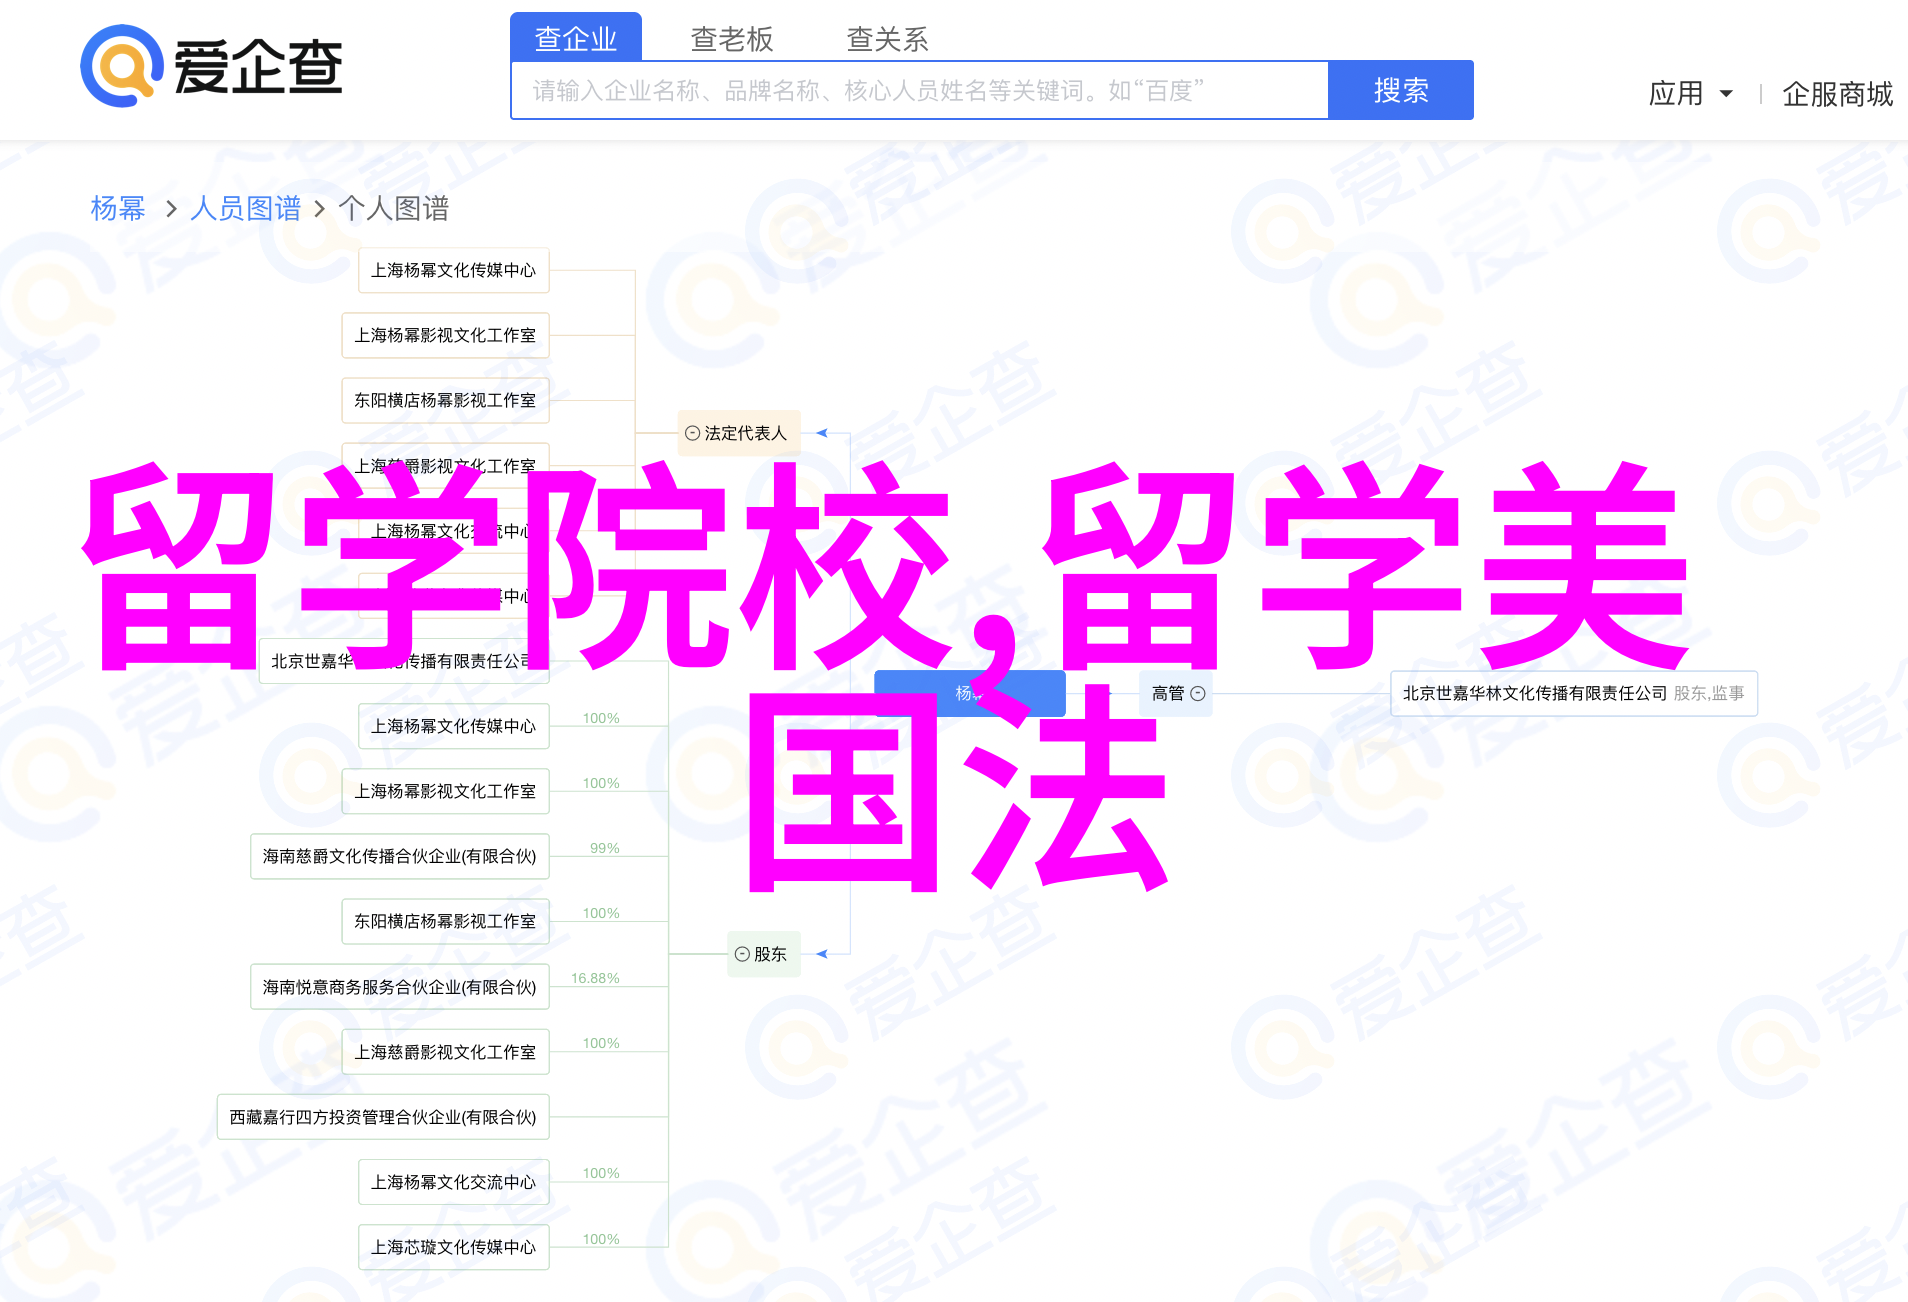Click the 搜索 button
1908x1302 pixels.
coord(1401,90)
